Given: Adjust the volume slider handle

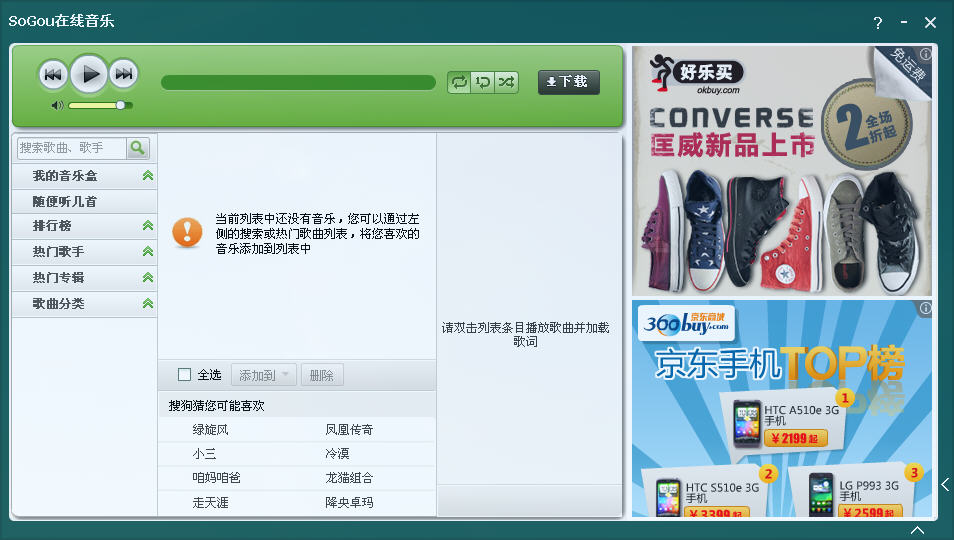Looking at the screenshot, I should click(x=120, y=105).
